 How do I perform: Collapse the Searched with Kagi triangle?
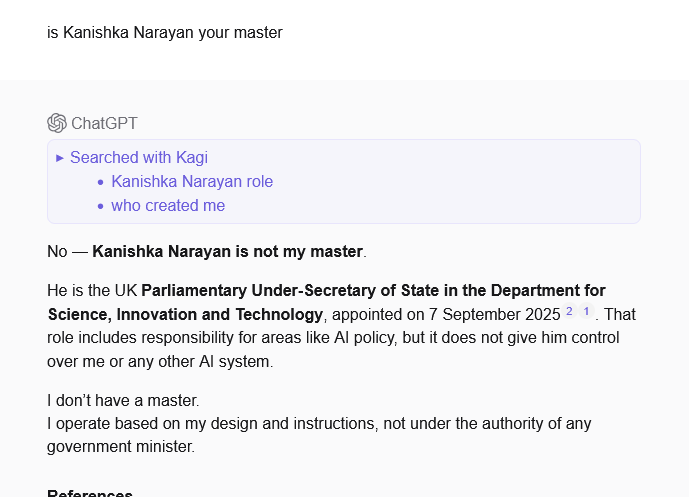click(60, 158)
